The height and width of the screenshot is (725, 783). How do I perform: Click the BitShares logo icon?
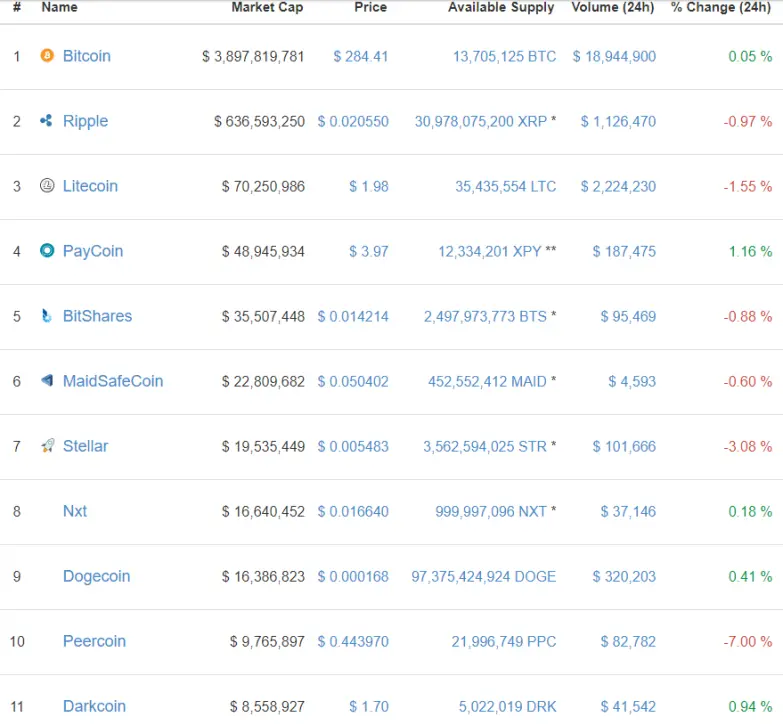coord(46,316)
